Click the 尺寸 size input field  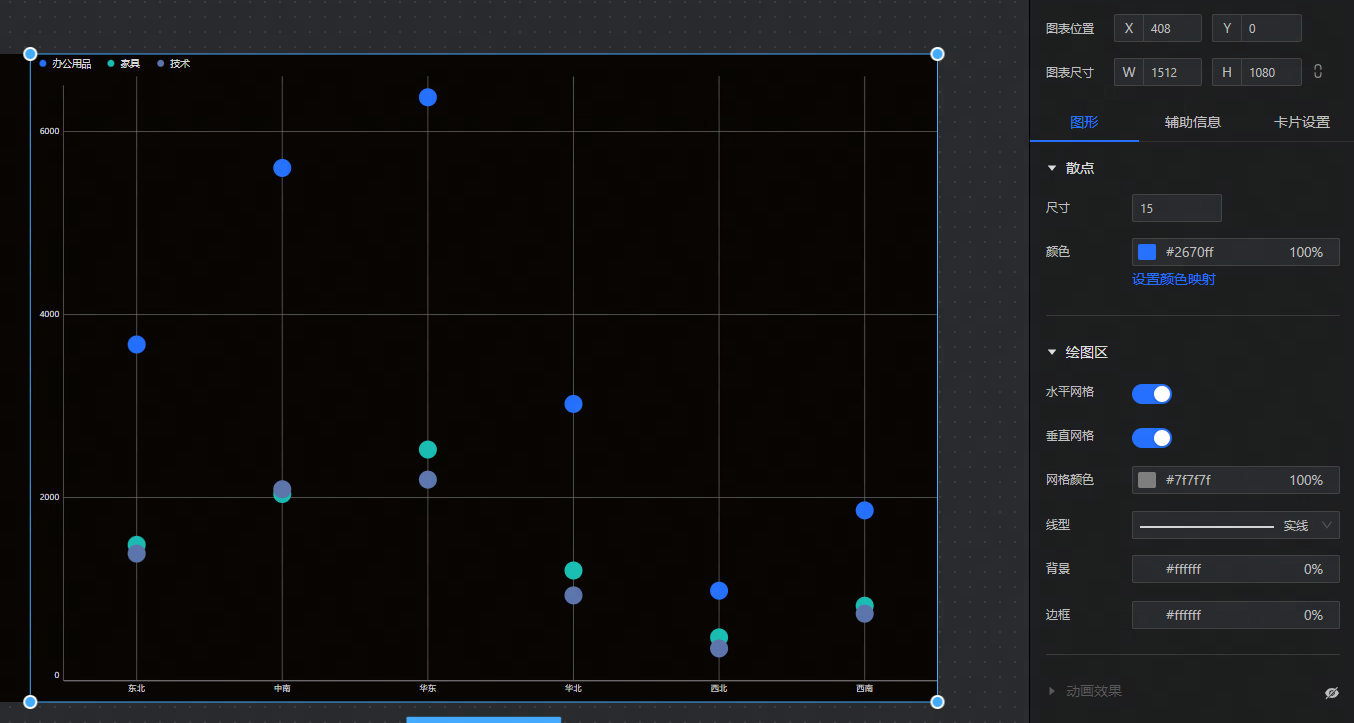(1176, 208)
